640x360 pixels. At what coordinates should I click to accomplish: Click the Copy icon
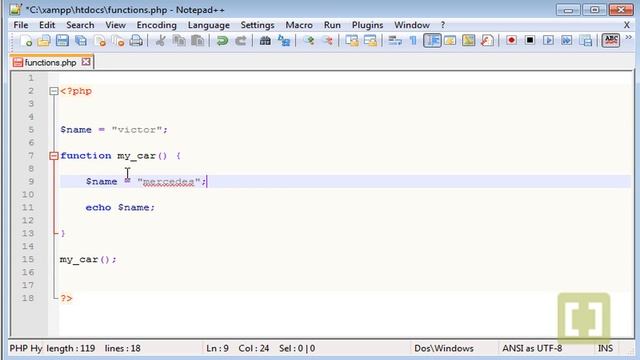[179, 40]
